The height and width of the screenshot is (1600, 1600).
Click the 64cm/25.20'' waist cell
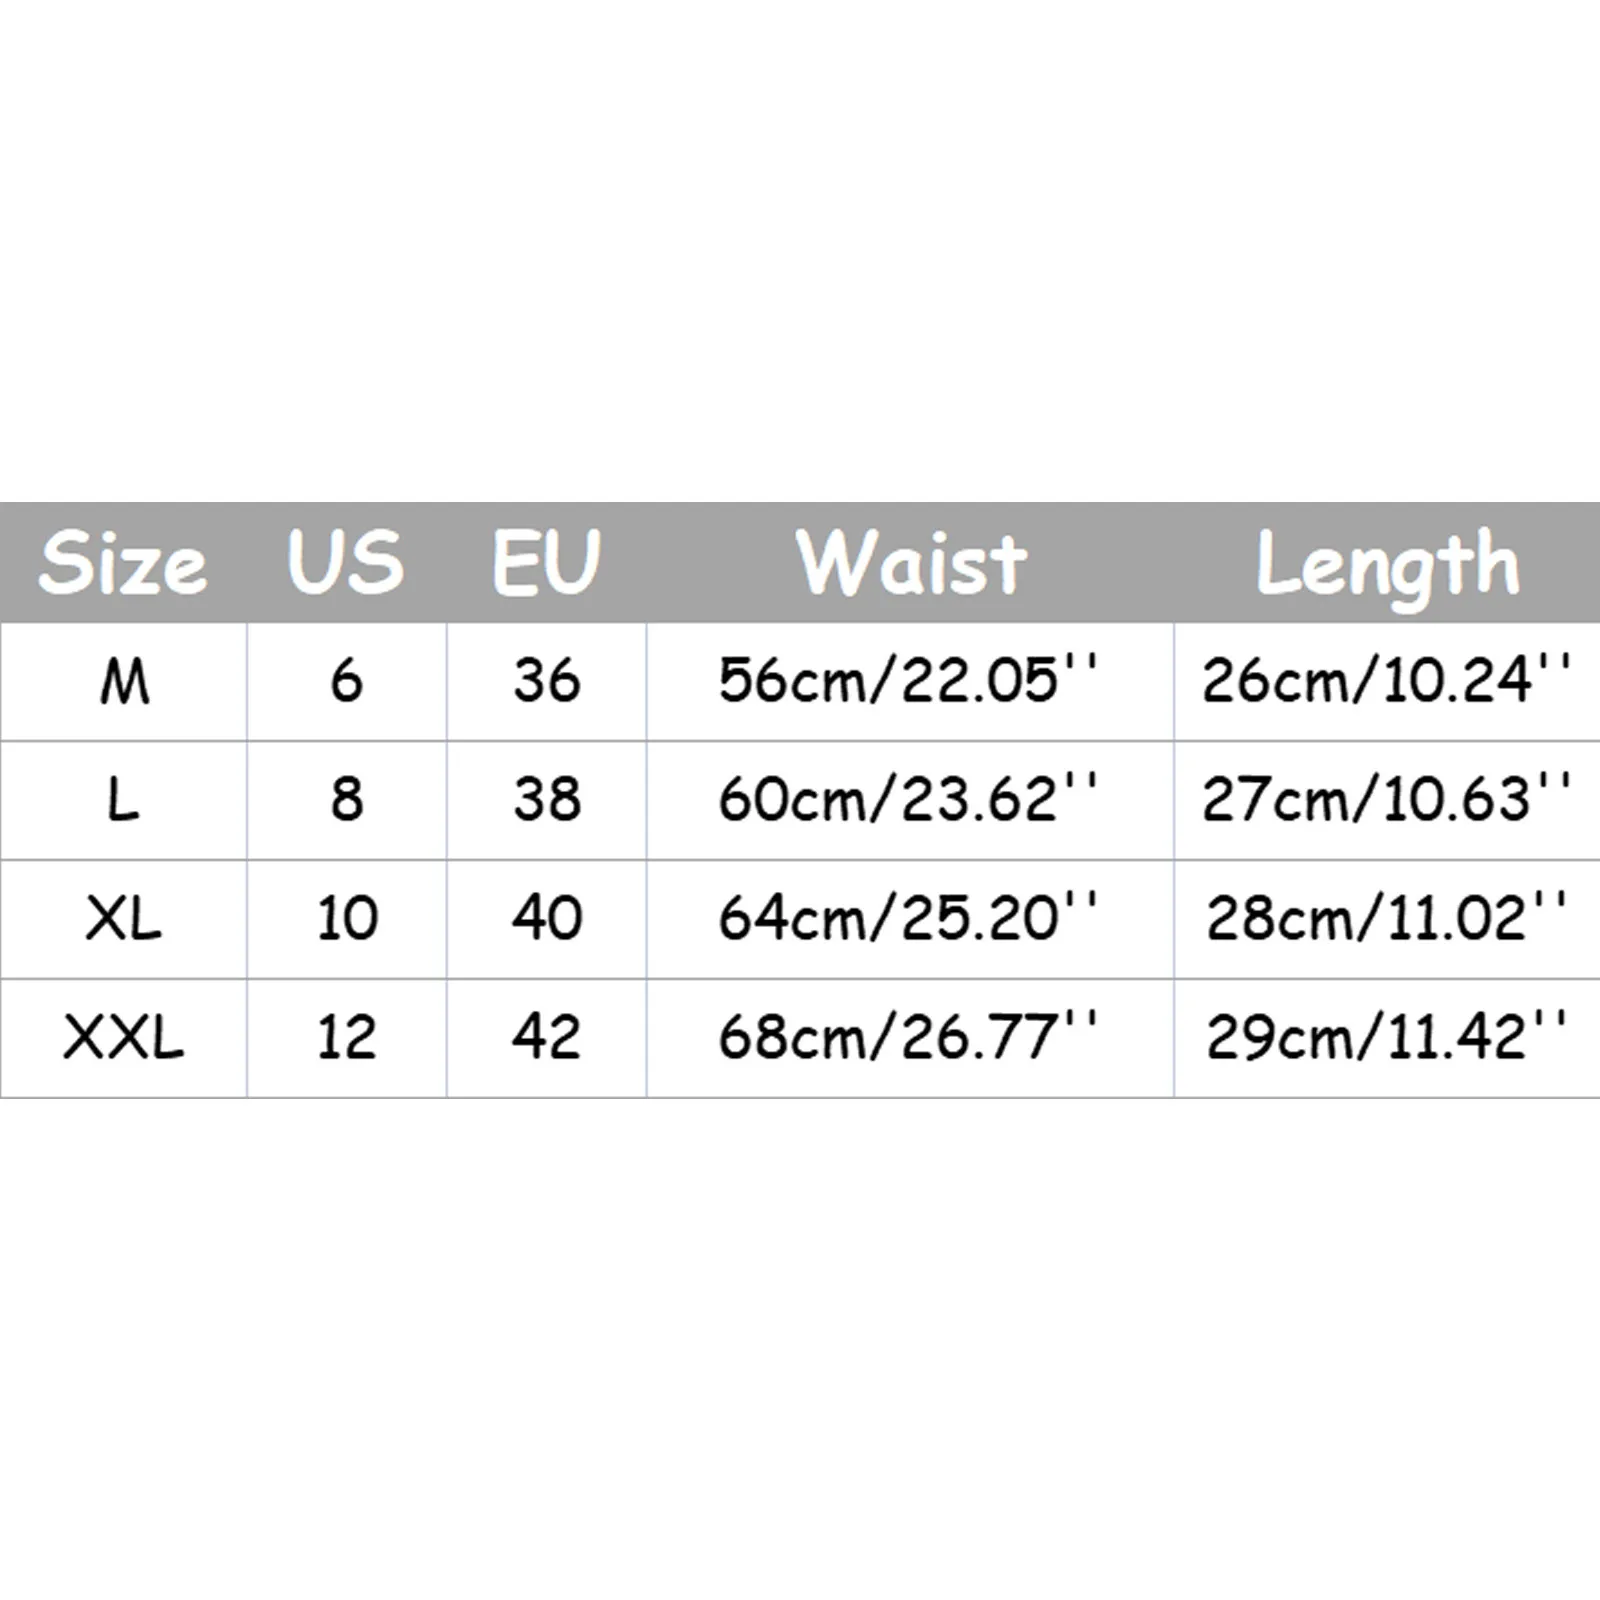(910, 919)
